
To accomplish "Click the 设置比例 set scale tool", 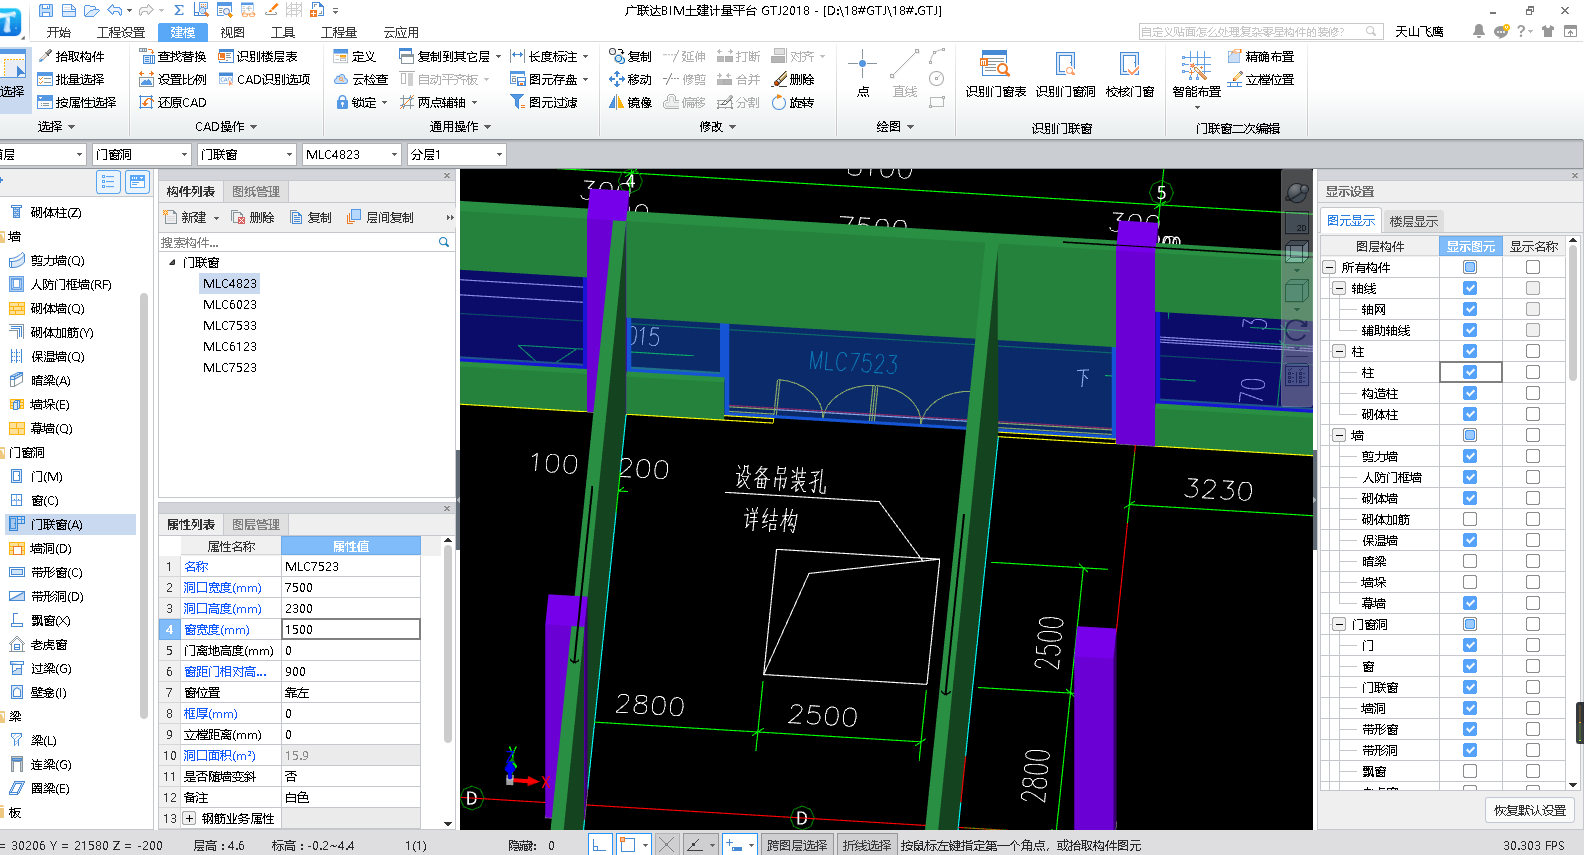I will click(173, 79).
